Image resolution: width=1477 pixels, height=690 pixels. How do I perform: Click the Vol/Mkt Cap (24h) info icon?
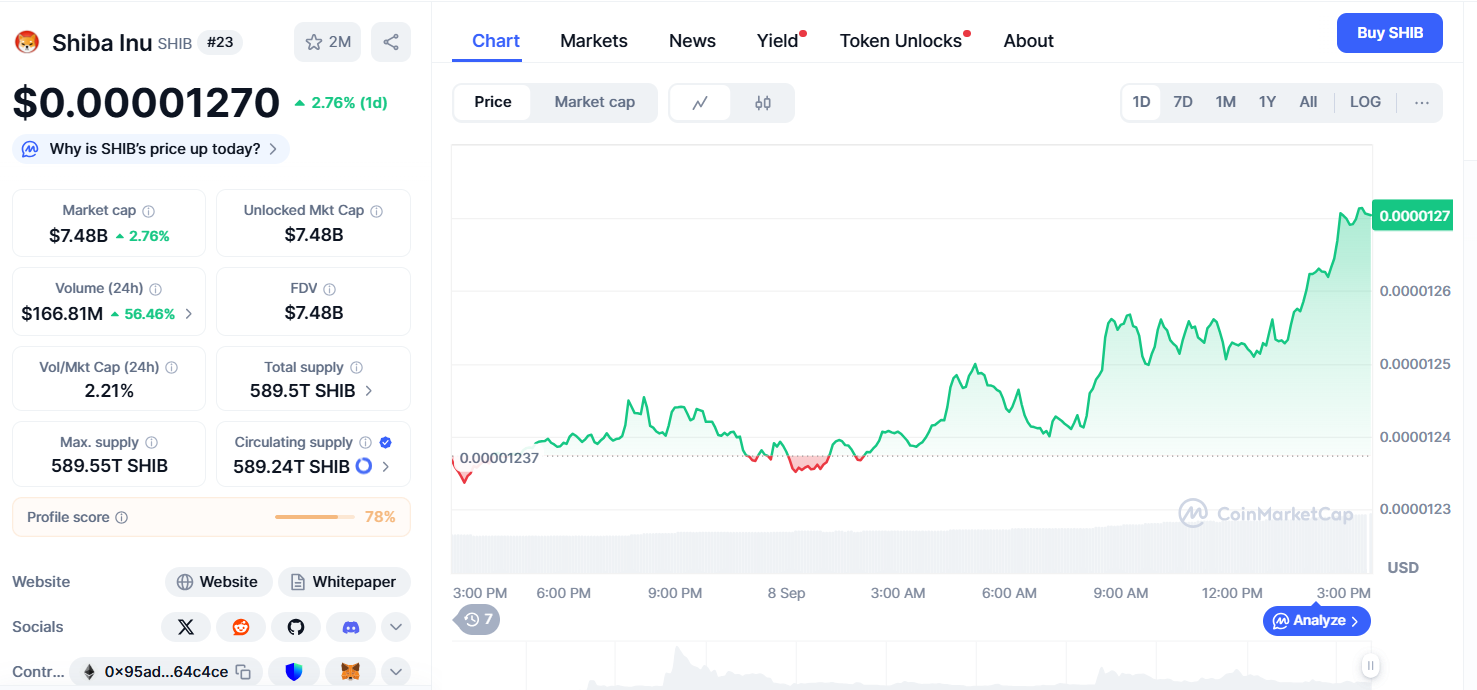coord(171,368)
